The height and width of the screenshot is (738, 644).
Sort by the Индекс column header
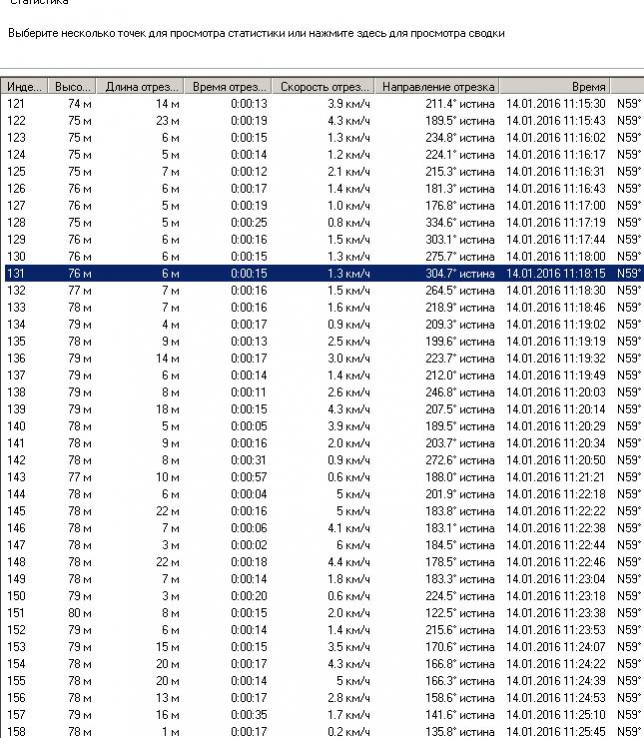(24, 87)
